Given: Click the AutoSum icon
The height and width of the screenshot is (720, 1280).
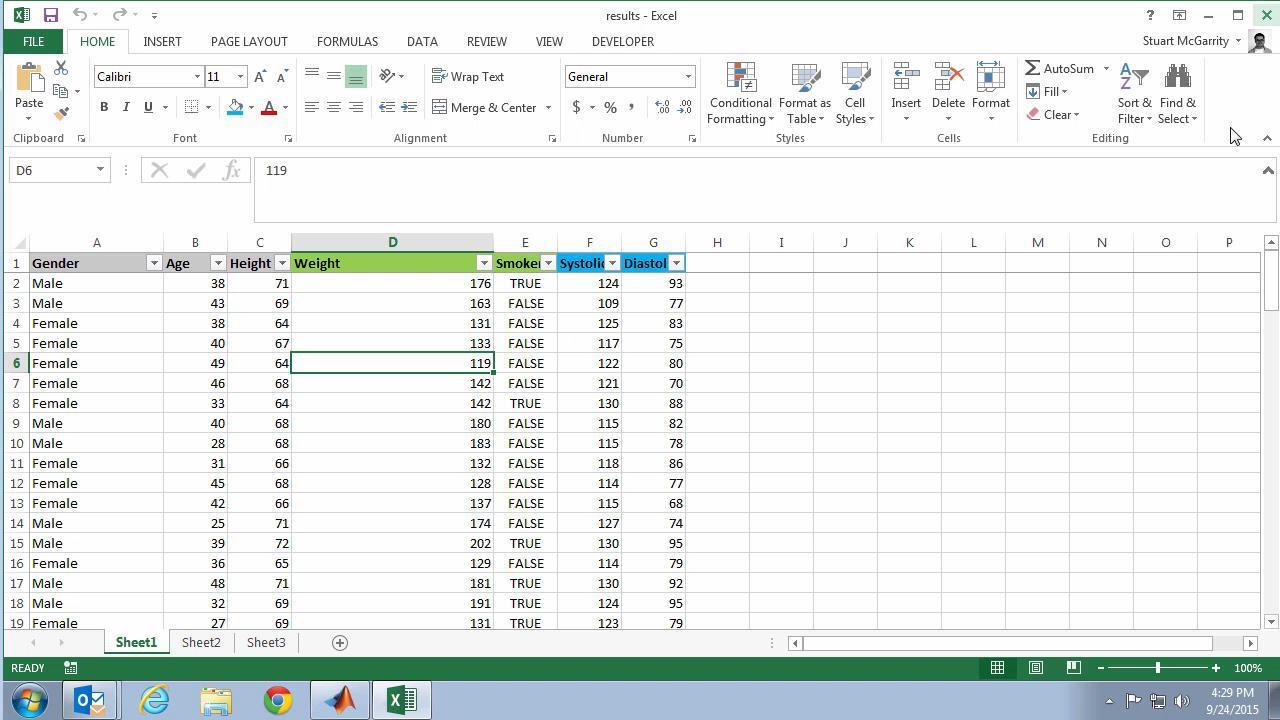Looking at the screenshot, I should (x=1033, y=68).
